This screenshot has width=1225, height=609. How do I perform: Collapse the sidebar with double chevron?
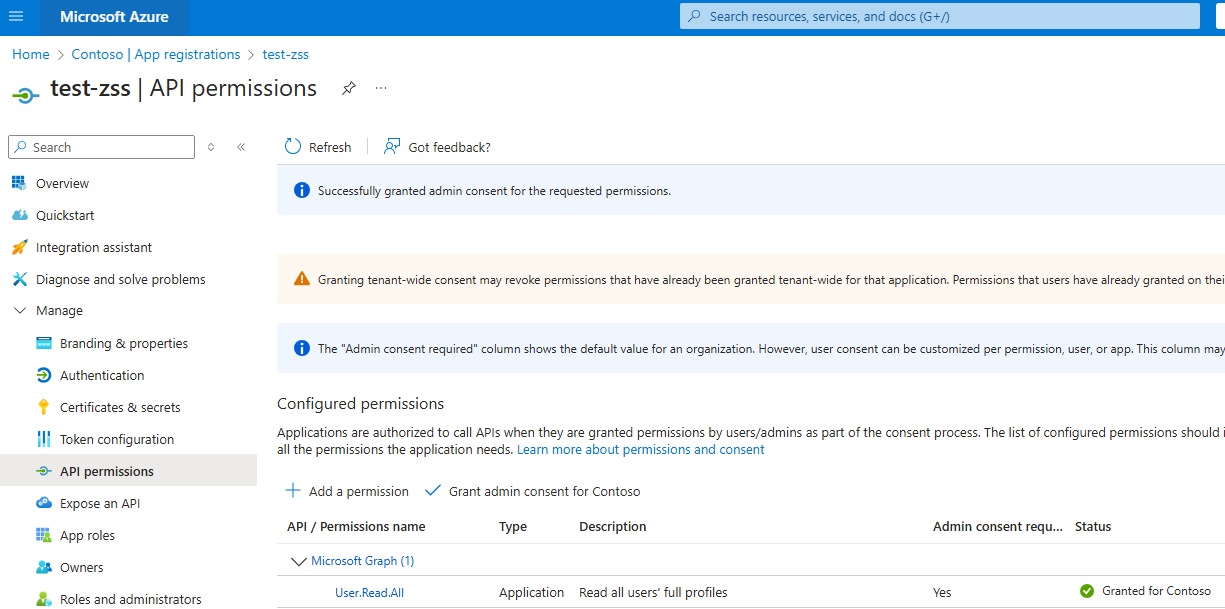tap(241, 147)
